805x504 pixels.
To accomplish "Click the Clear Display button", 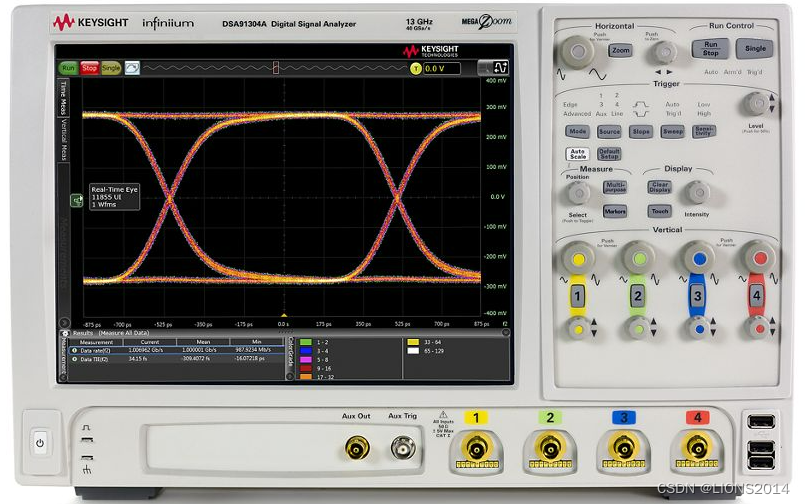I will pos(660,187).
